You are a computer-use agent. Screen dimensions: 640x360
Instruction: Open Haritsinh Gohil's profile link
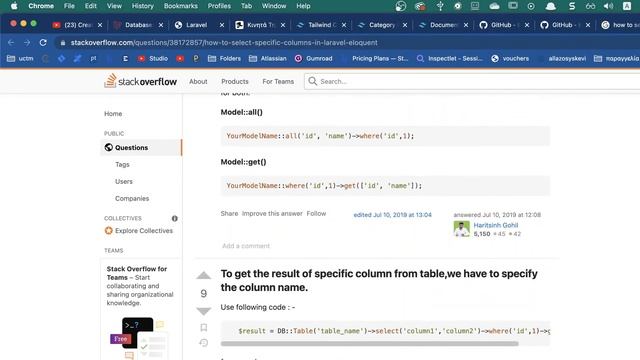point(496,225)
